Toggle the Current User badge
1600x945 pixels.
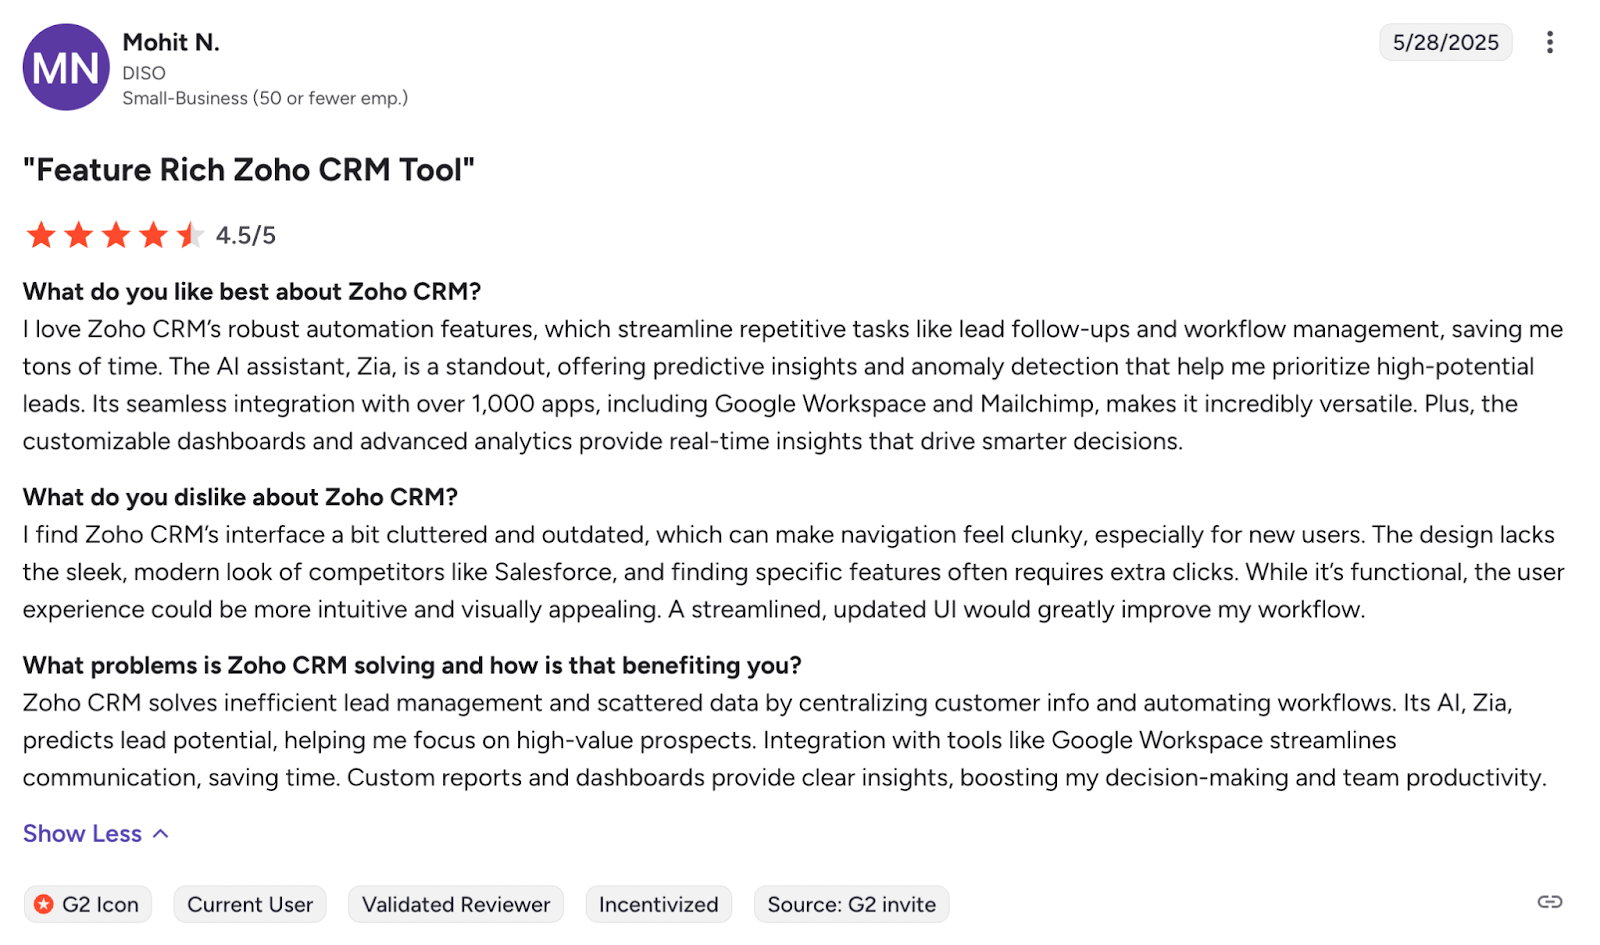[249, 904]
